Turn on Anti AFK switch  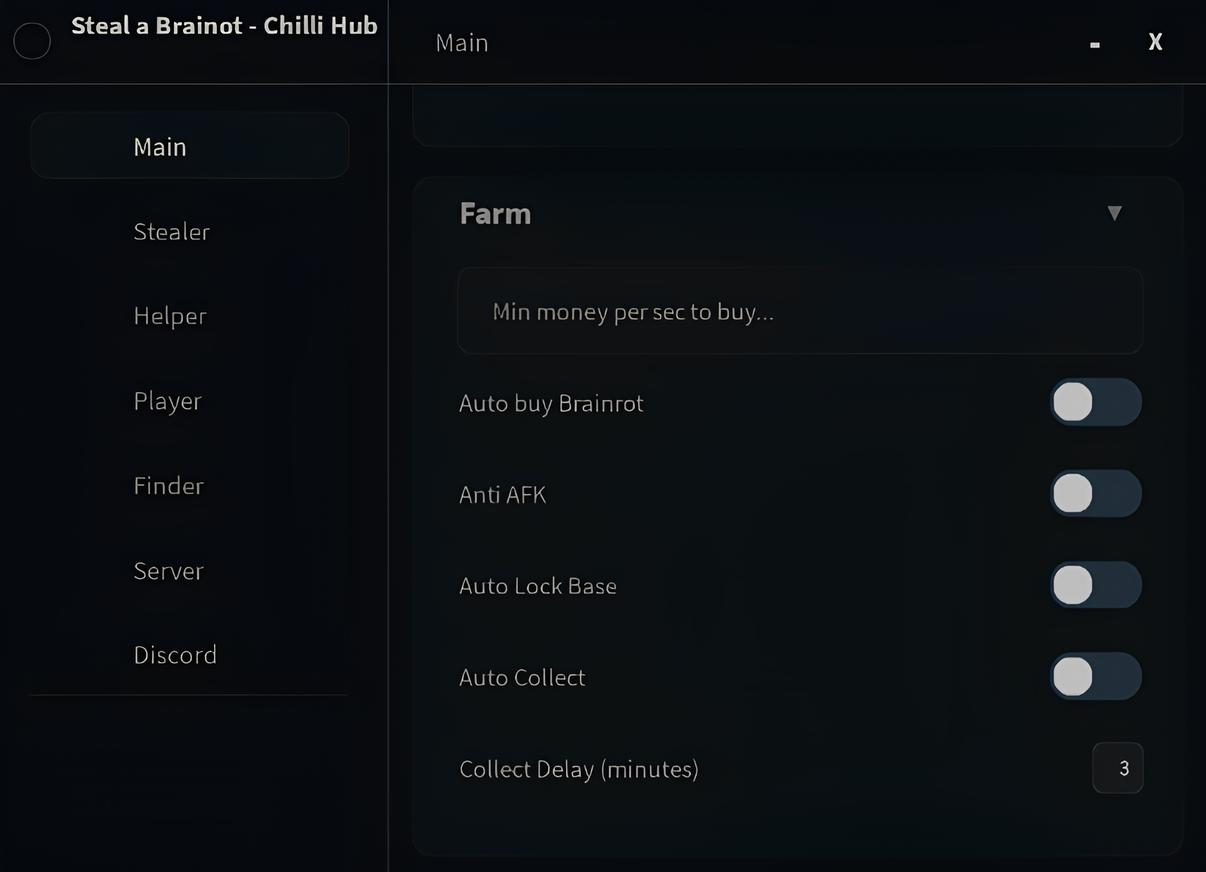point(1095,494)
